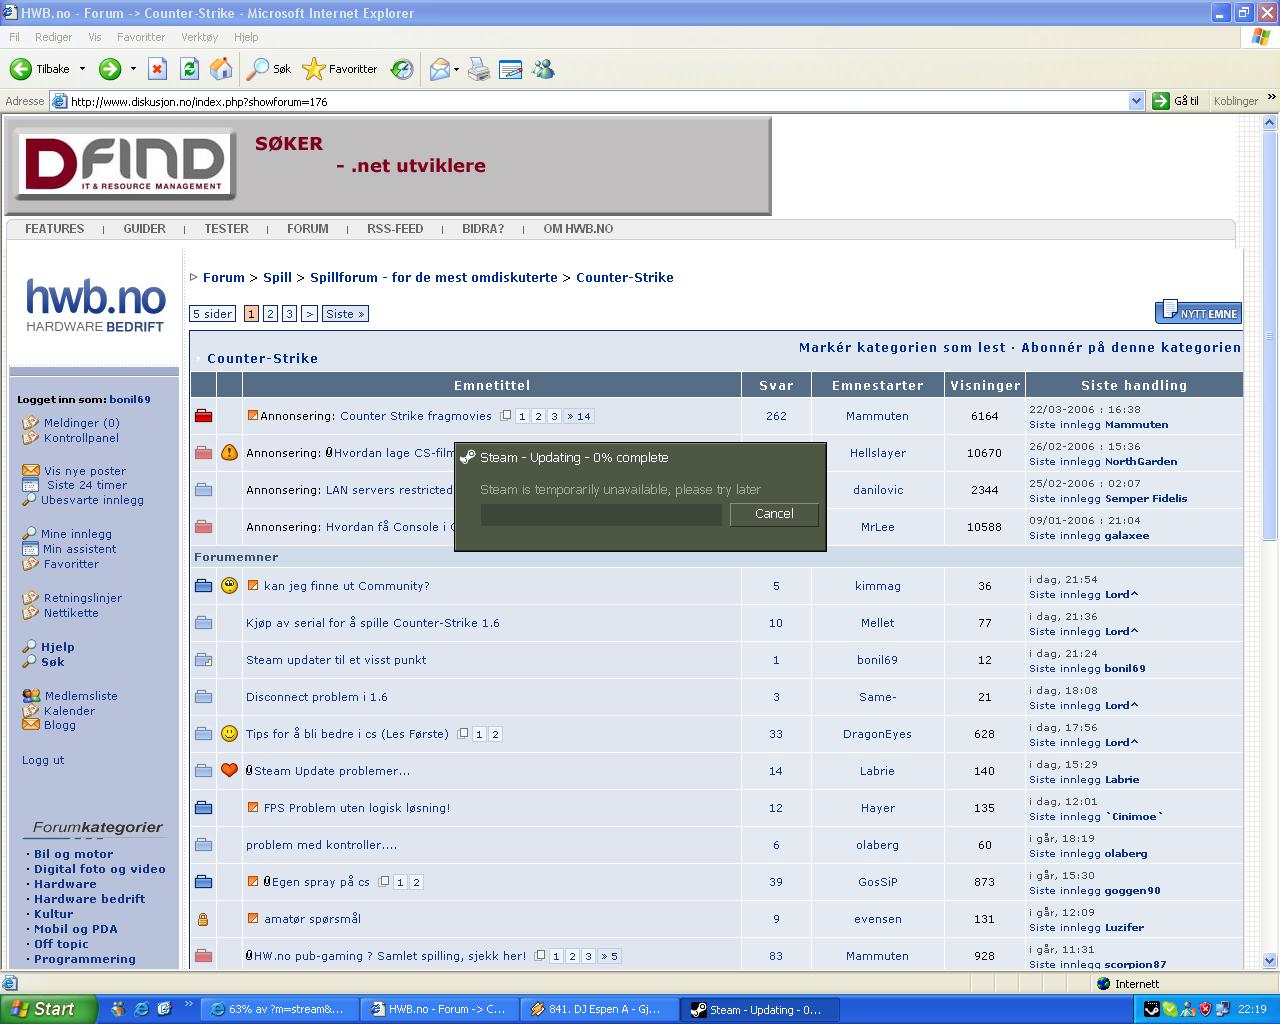The width and height of the screenshot is (1280, 1024).
Task: Open the Fil menu
Action: [x=14, y=37]
